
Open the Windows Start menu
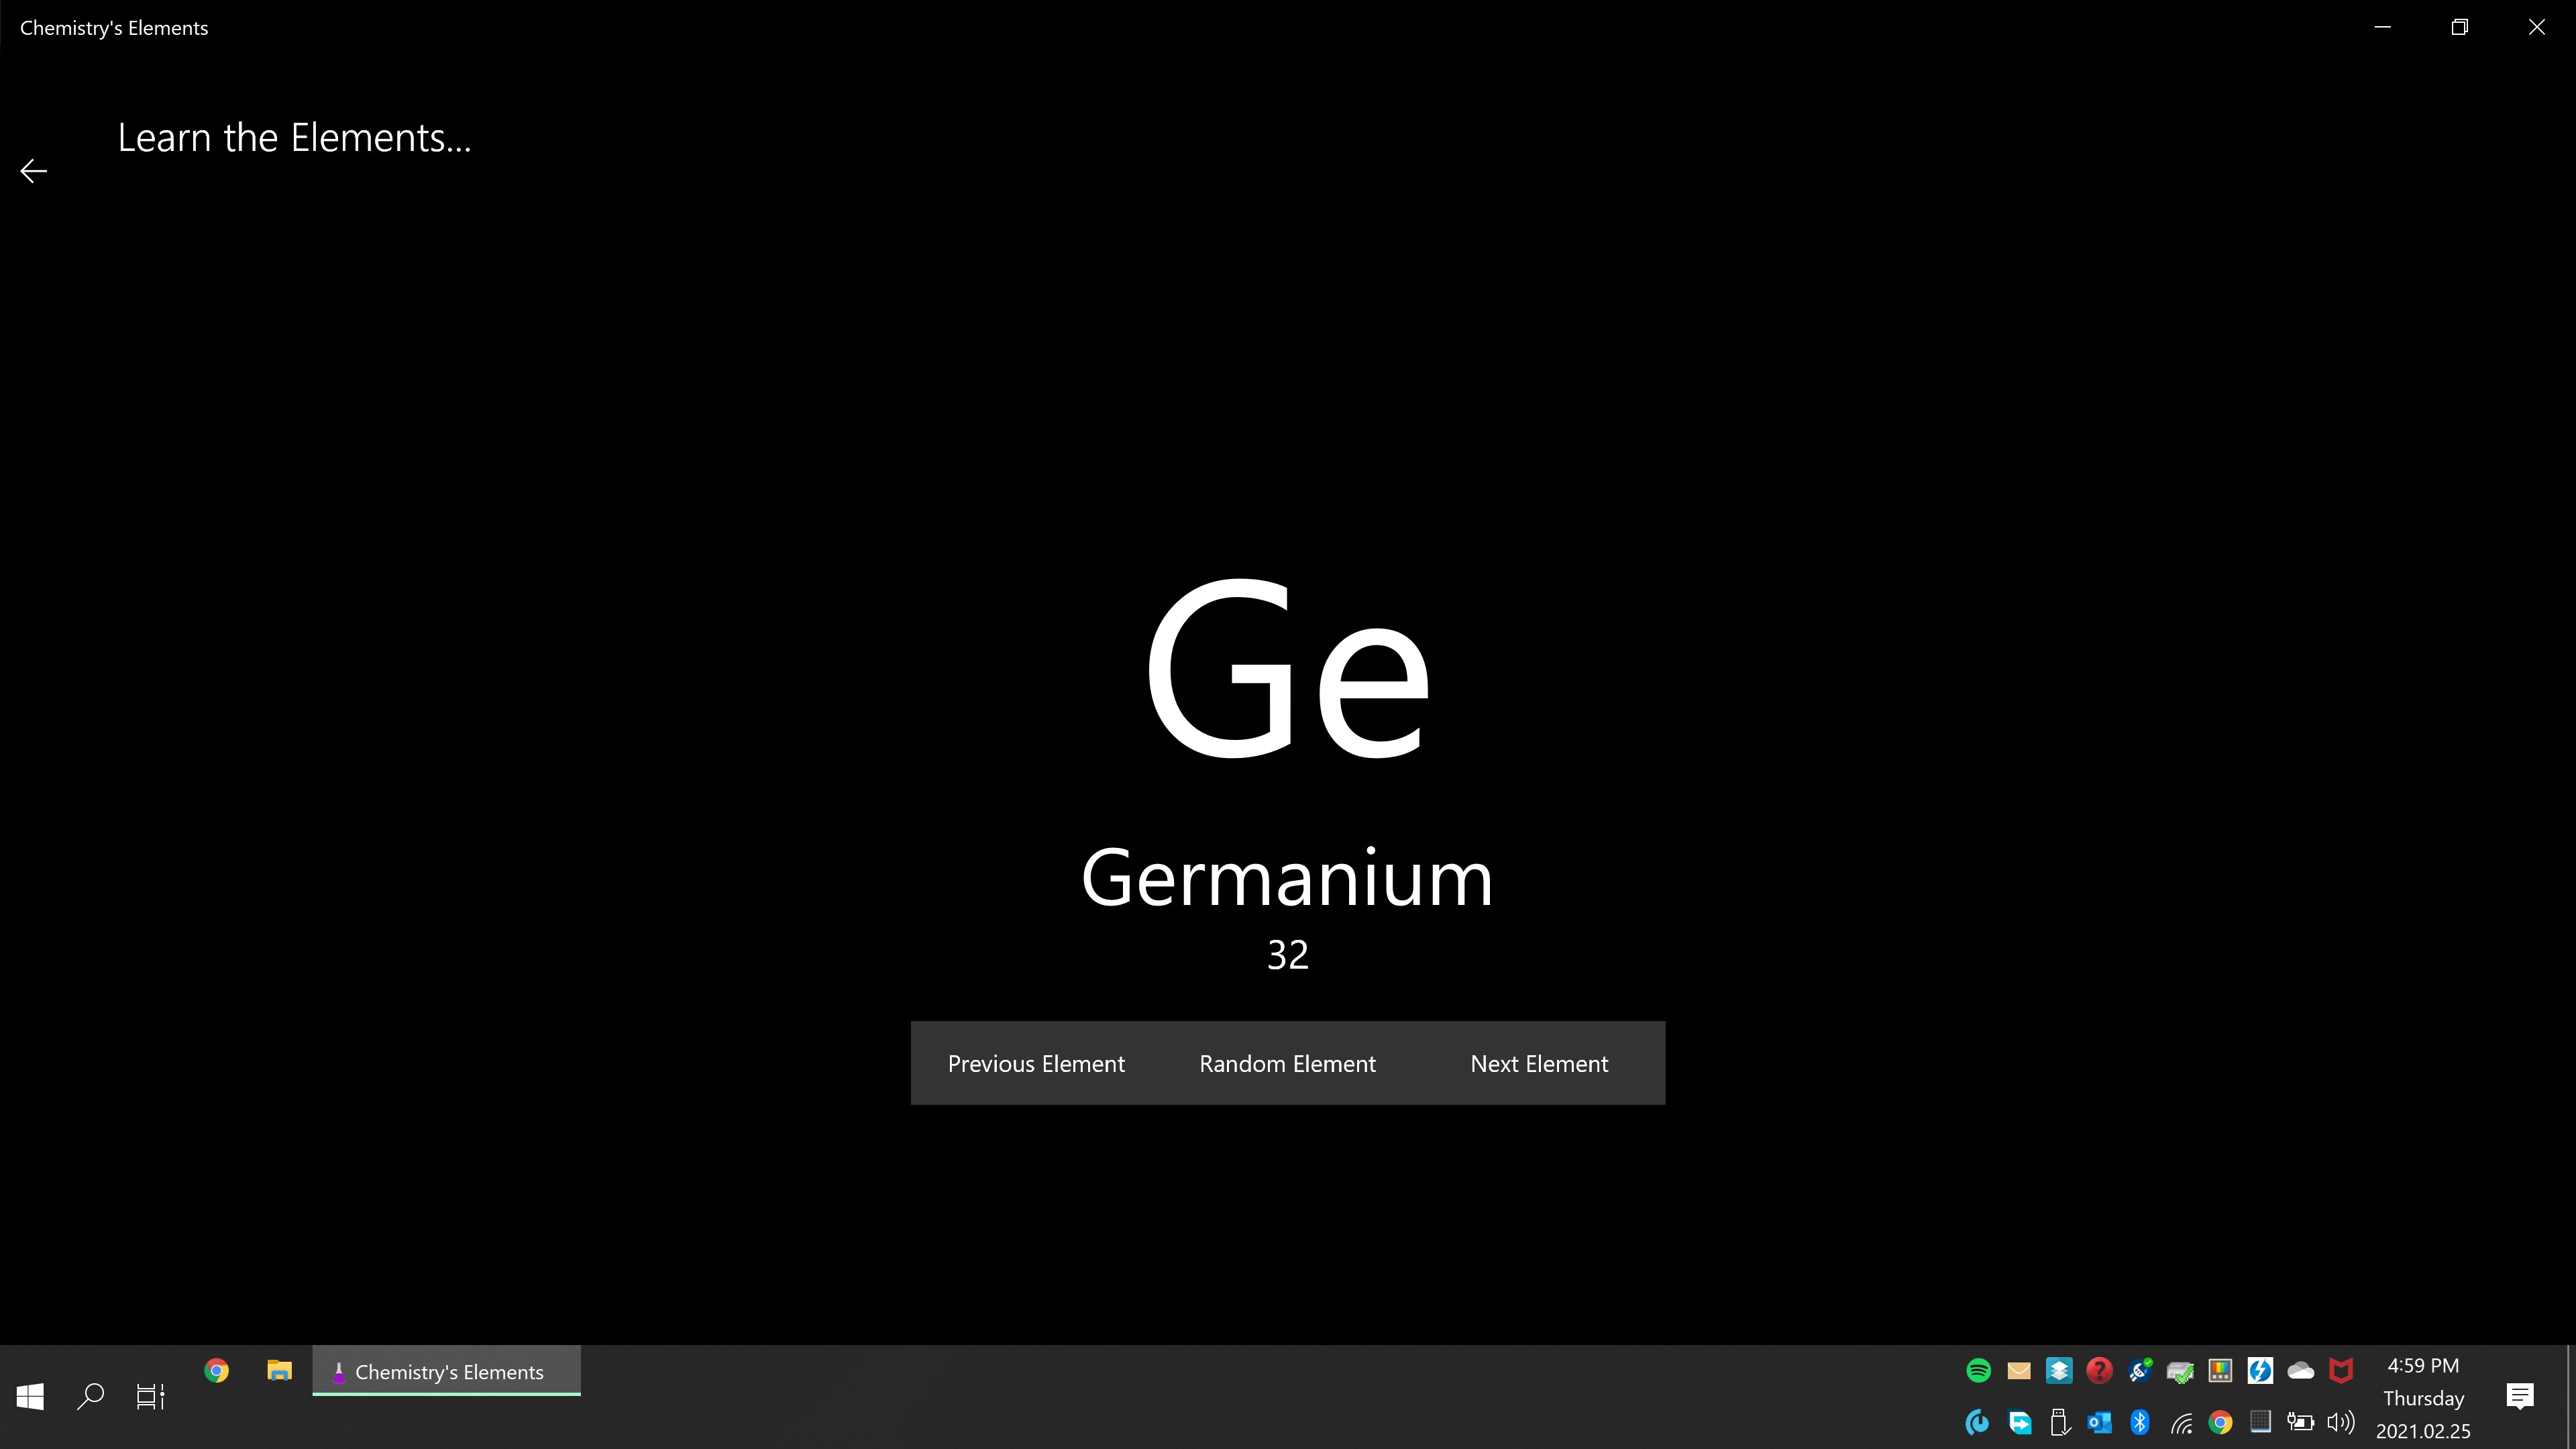coord(30,1396)
